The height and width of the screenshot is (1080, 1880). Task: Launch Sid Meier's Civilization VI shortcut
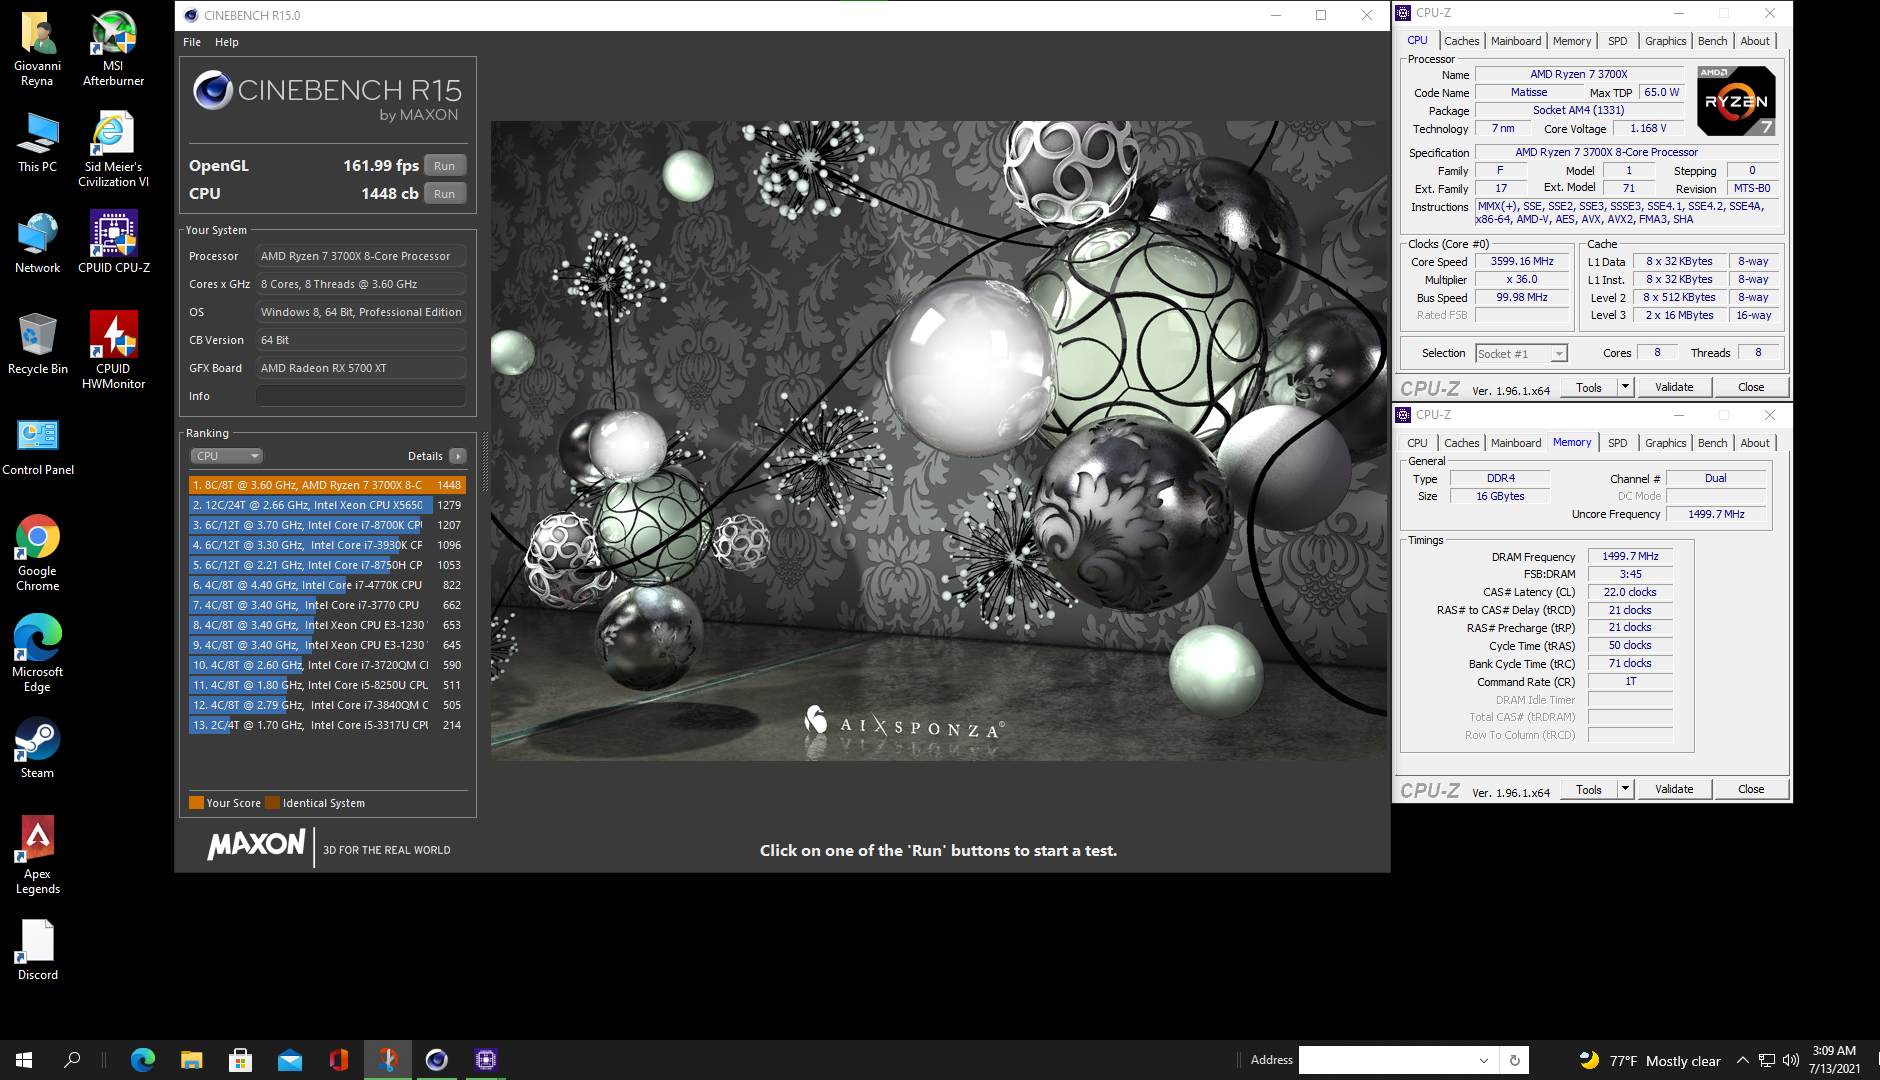point(113,149)
